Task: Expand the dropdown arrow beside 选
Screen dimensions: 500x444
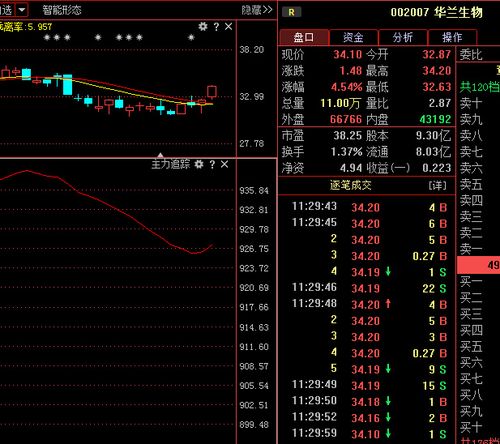Action: tap(22, 10)
